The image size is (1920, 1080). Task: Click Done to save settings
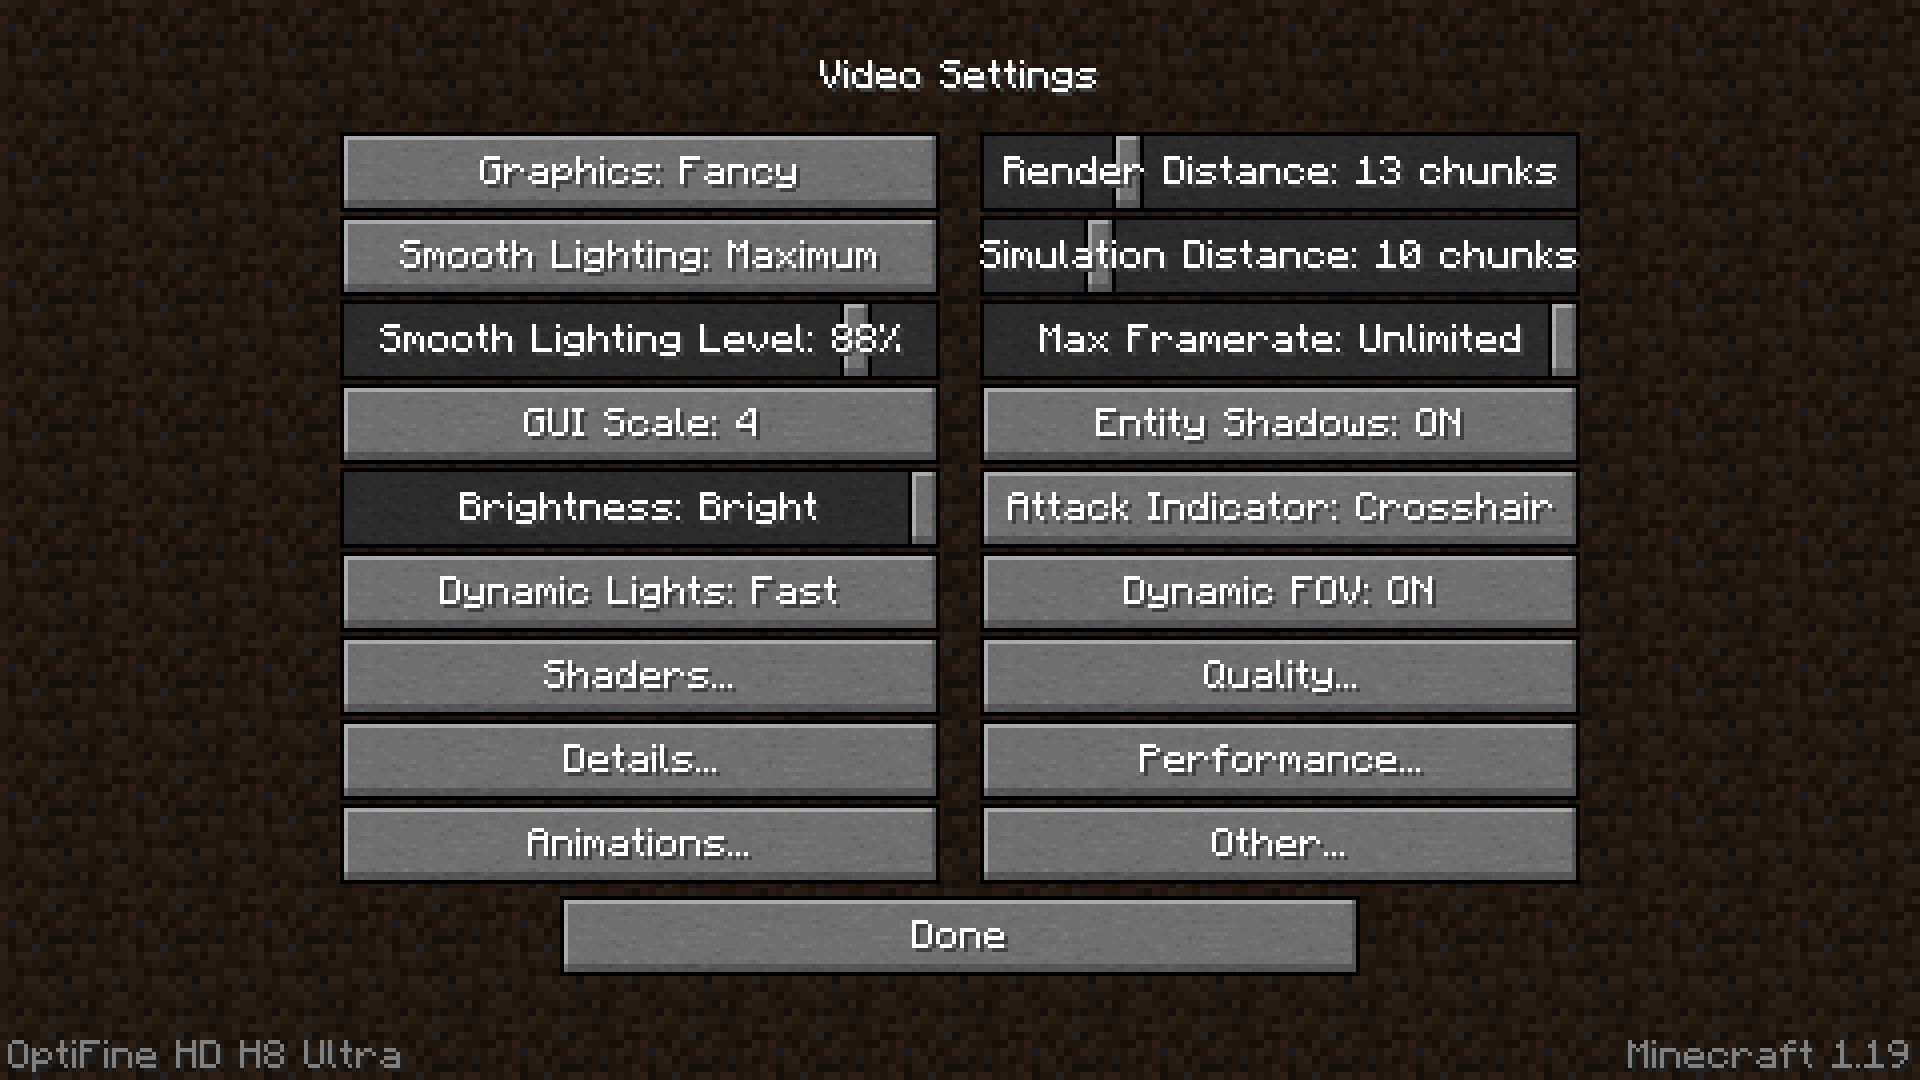pyautogui.click(x=960, y=935)
